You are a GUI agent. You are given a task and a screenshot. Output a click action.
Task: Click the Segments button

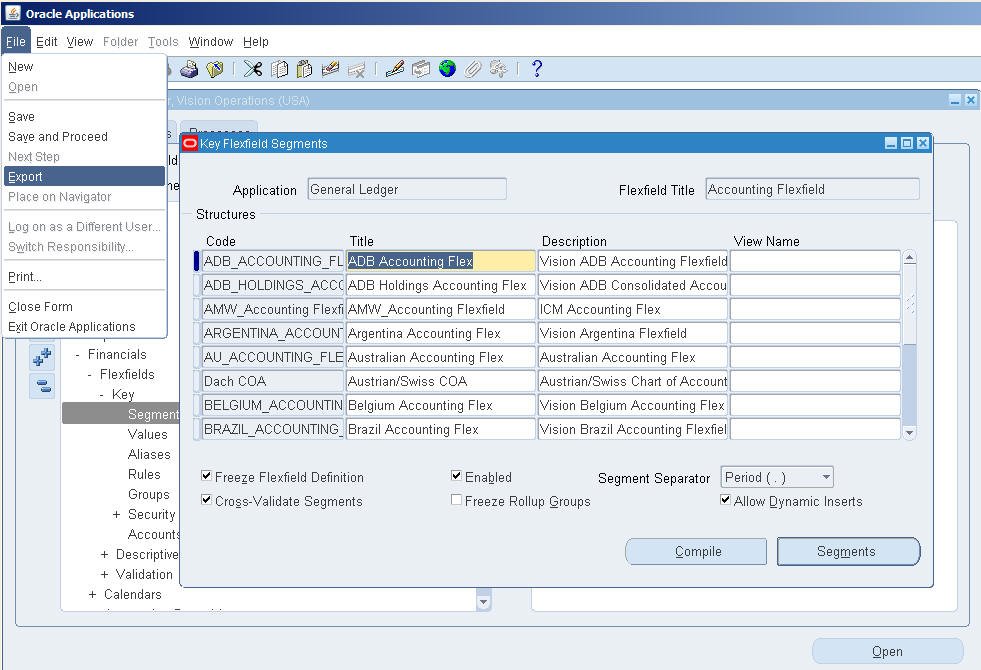[x=848, y=551]
